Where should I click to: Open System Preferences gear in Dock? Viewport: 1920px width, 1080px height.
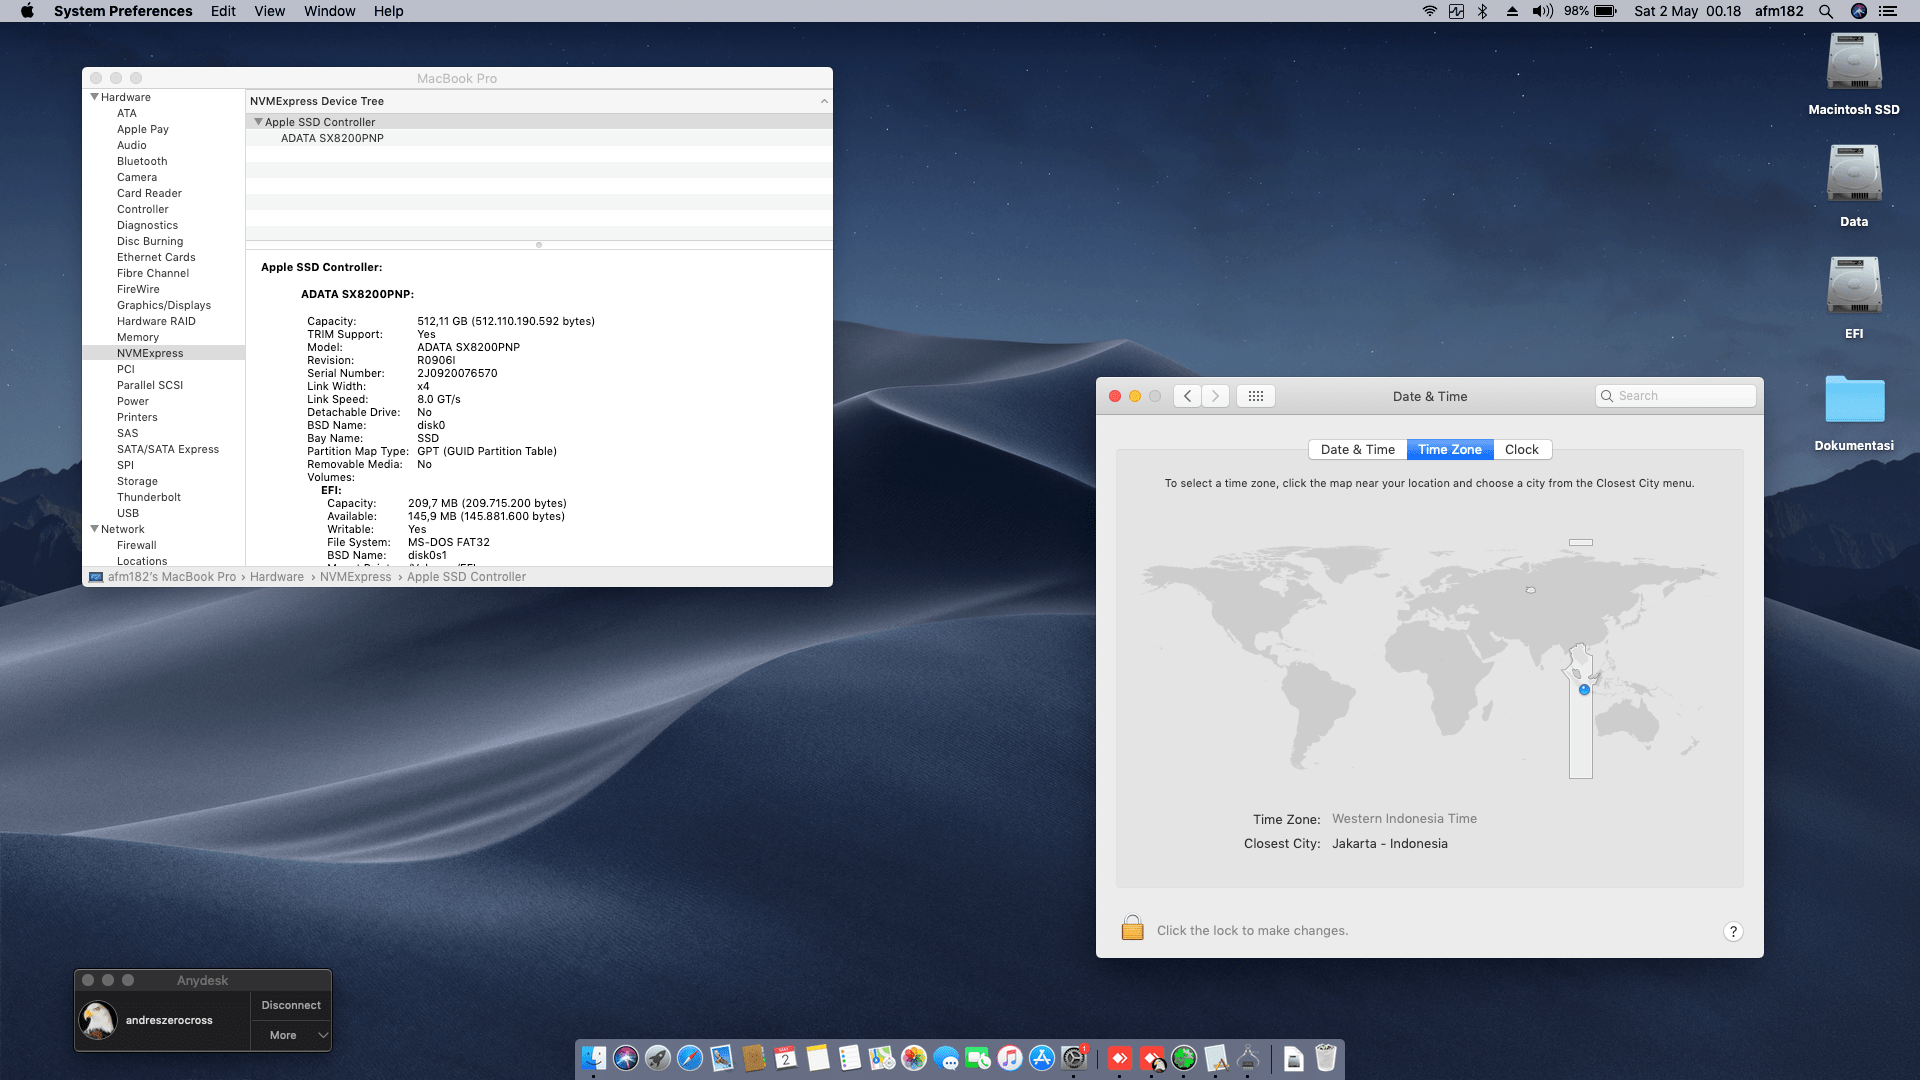coord(1074,1058)
